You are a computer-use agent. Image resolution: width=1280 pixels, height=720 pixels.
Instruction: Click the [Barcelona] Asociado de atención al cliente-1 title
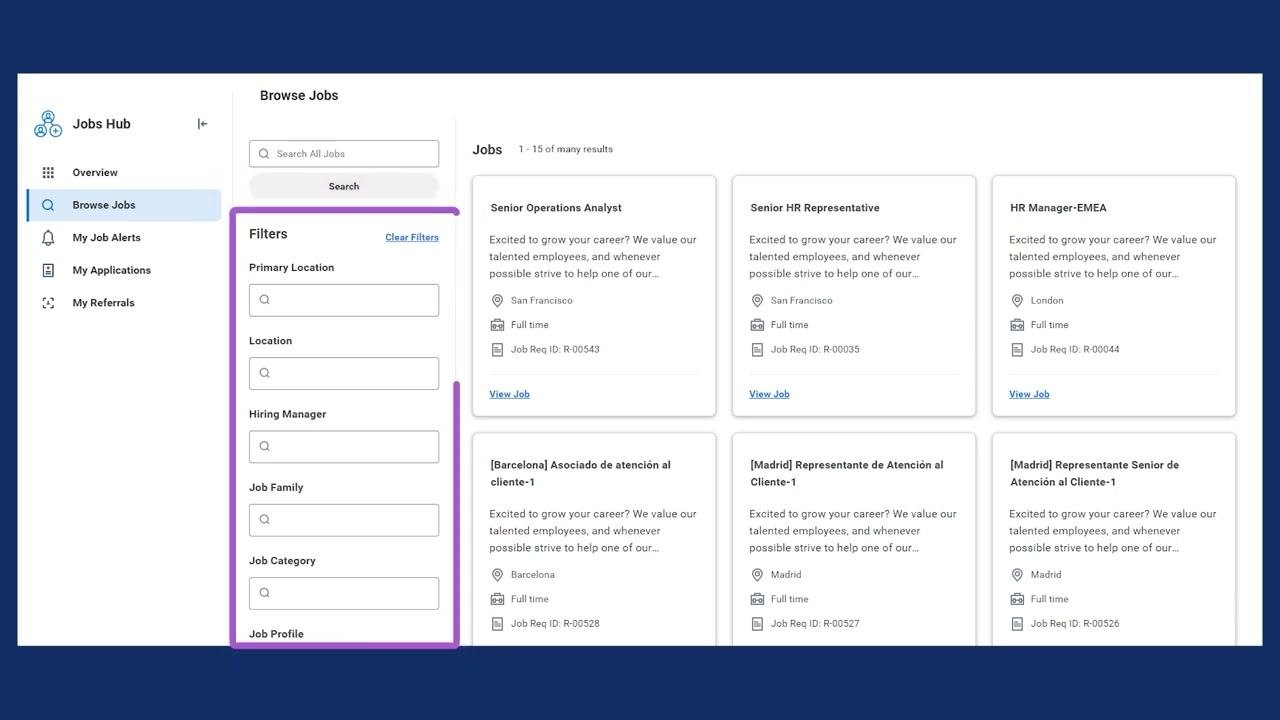580,473
